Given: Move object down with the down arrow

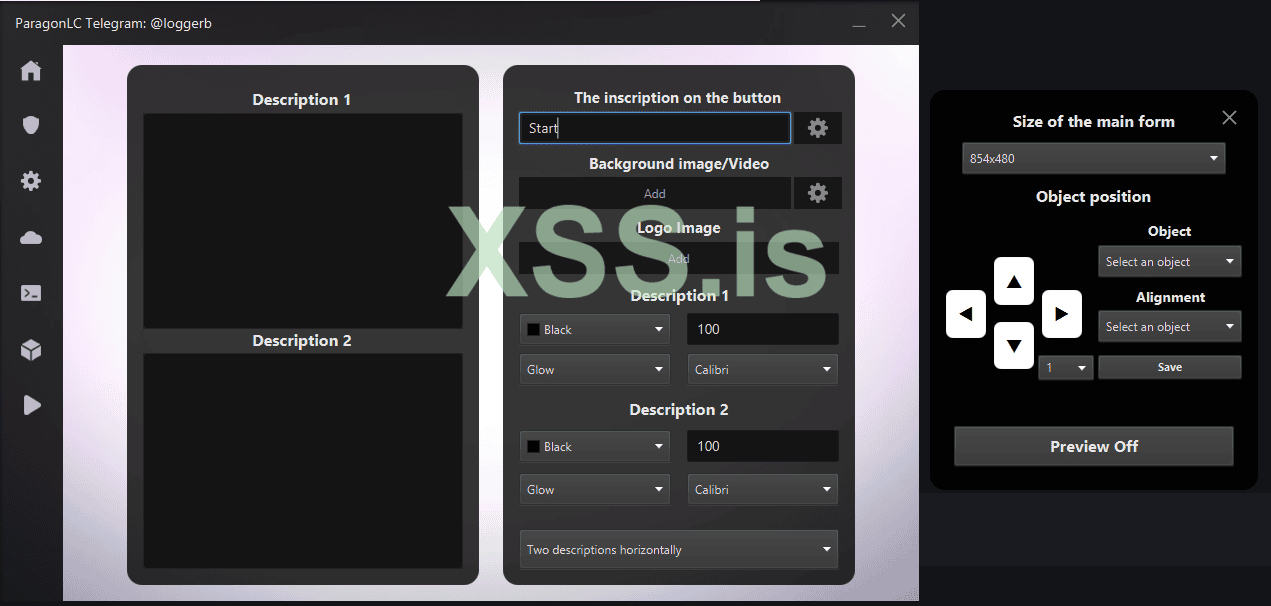Looking at the screenshot, I should click(1014, 346).
